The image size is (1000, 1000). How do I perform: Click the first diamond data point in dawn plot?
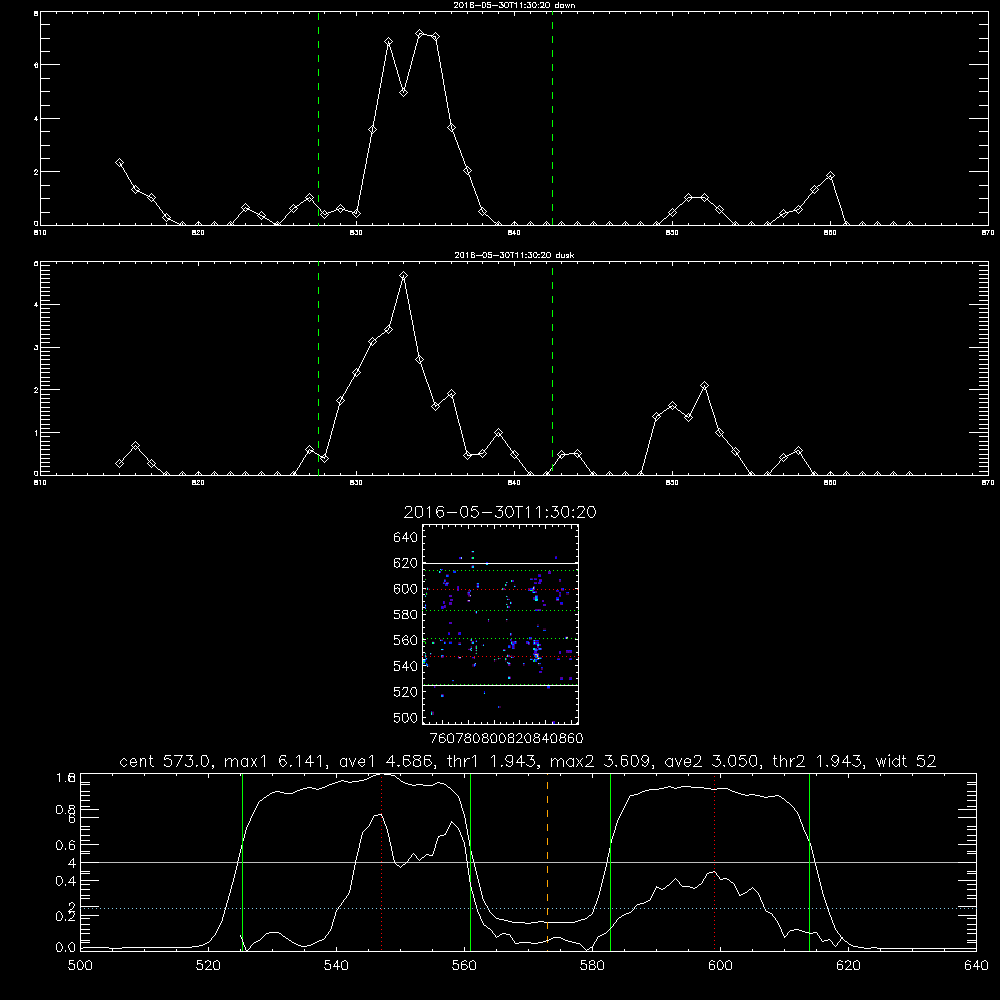[119, 163]
